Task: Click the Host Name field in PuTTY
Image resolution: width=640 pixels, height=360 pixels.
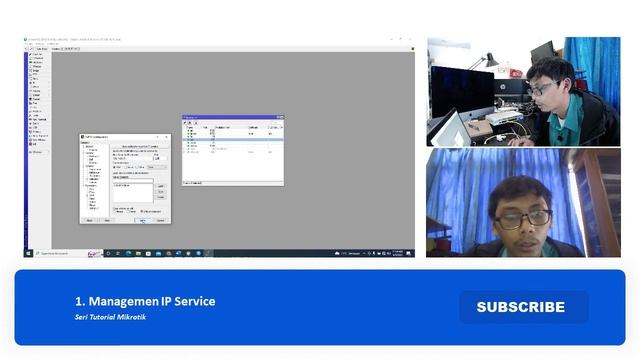Action: [133, 158]
